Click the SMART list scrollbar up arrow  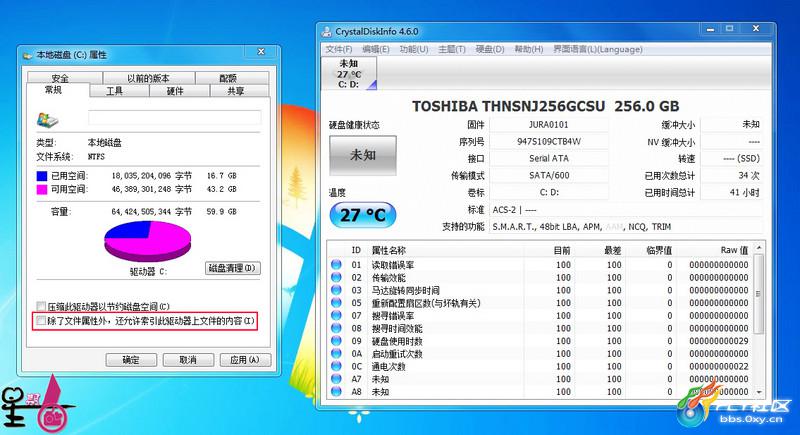pos(759,247)
